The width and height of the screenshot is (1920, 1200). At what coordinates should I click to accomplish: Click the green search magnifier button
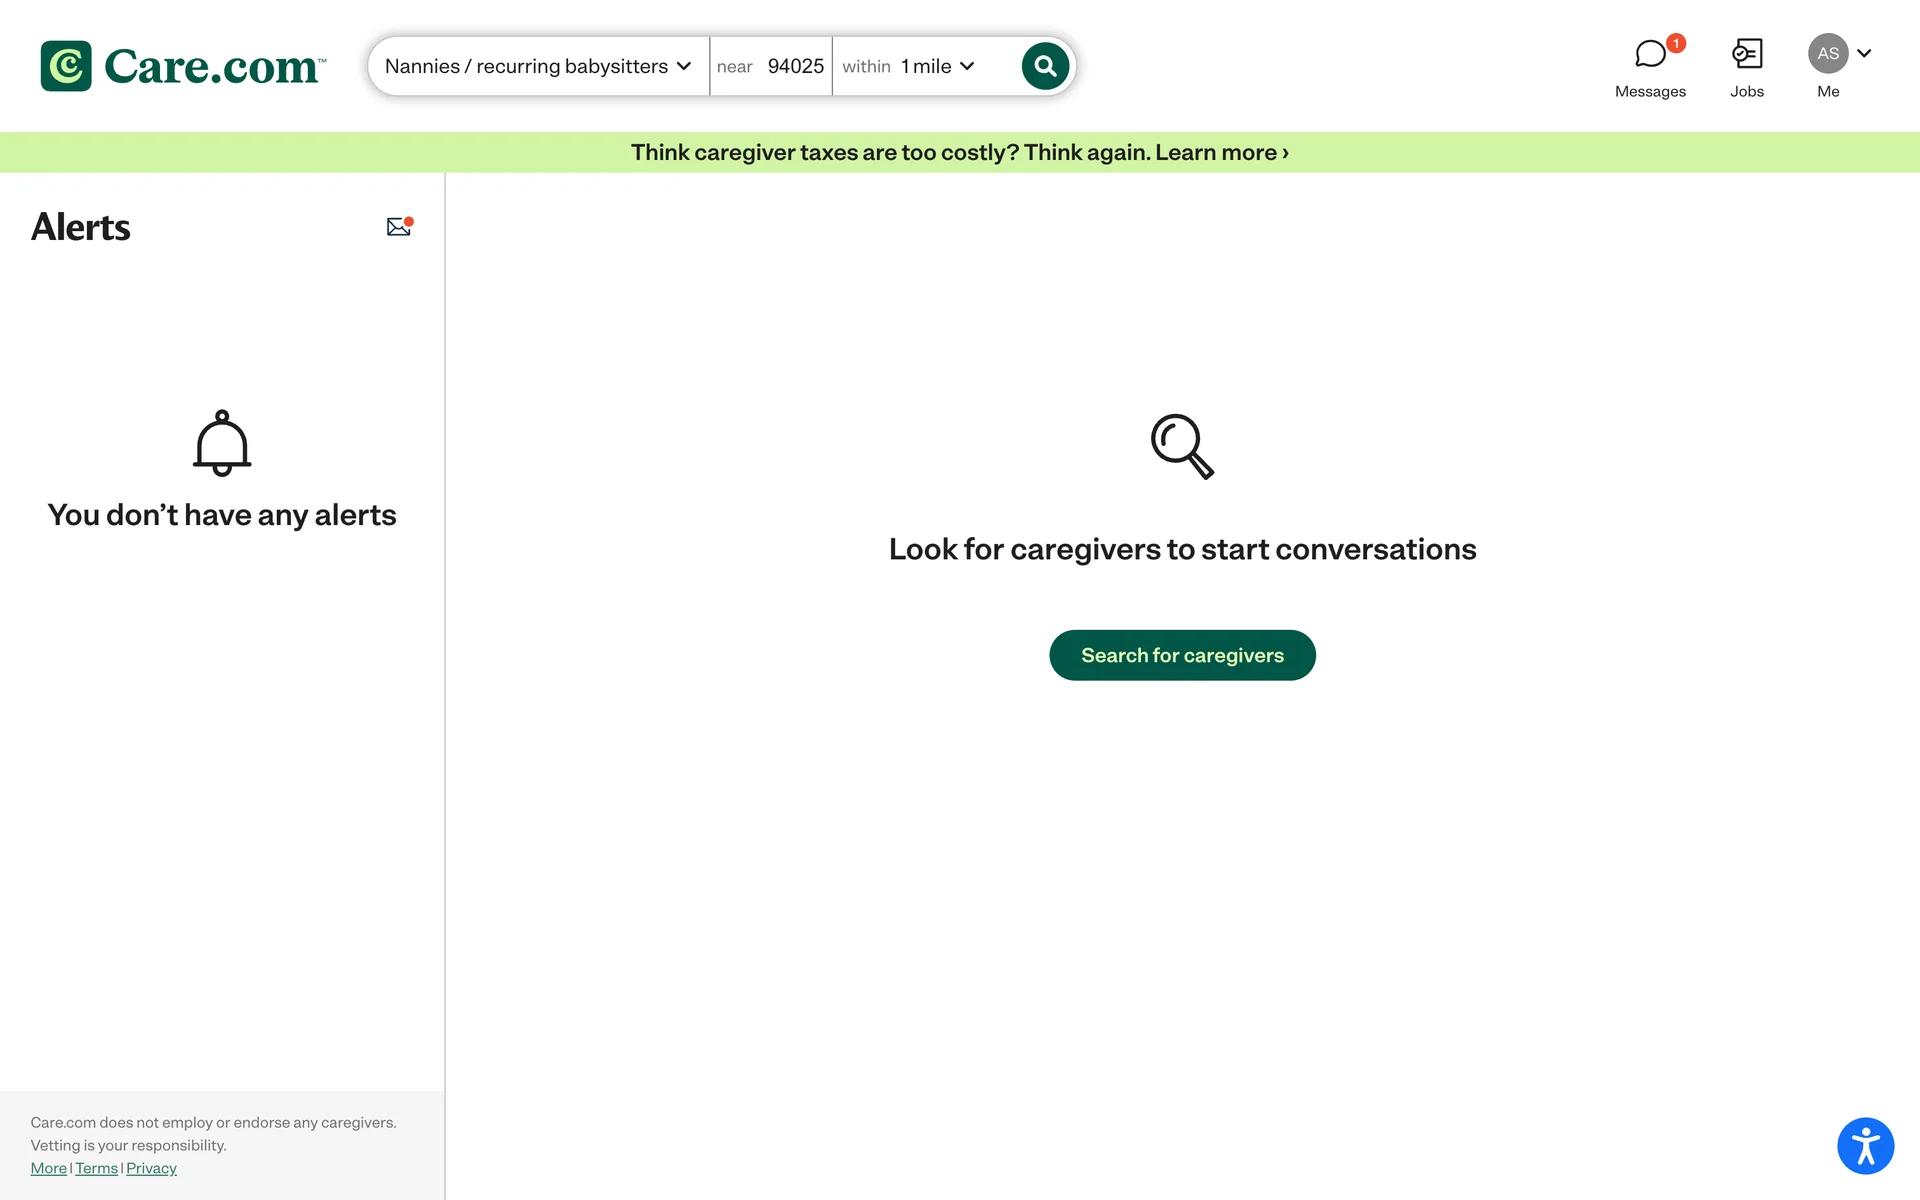point(1045,66)
